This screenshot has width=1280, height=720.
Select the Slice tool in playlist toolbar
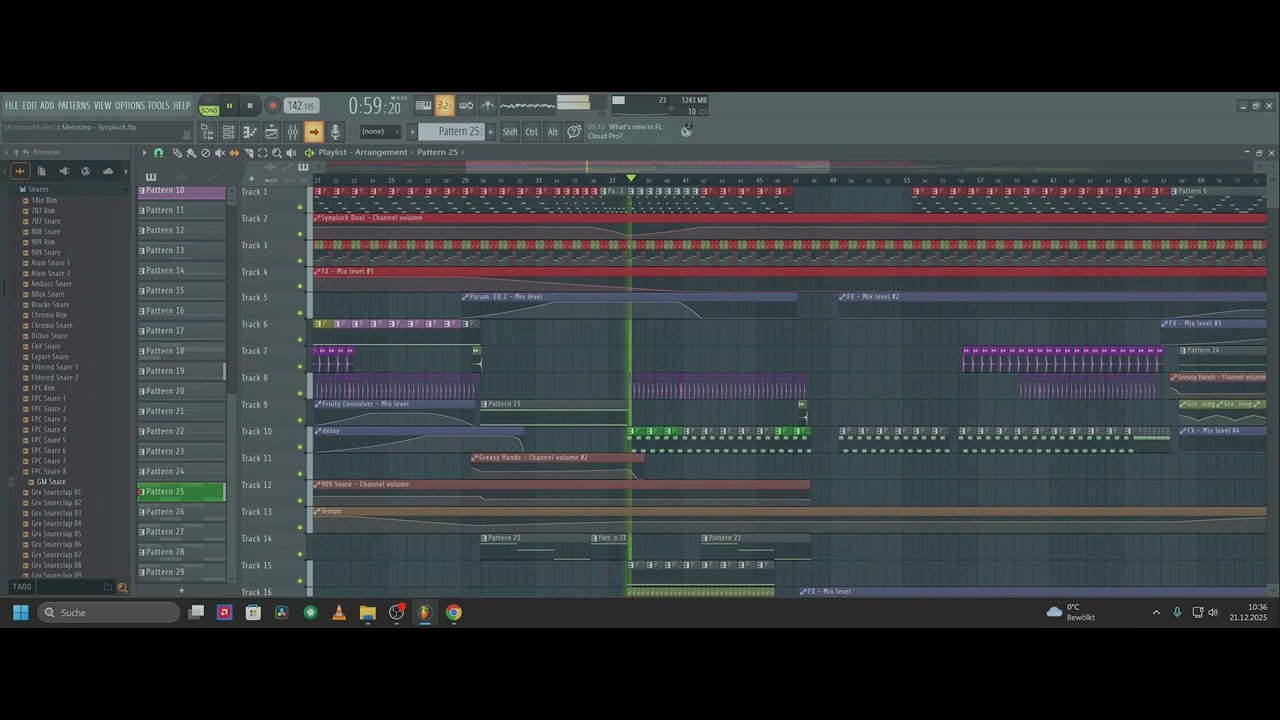pos(248,153)
